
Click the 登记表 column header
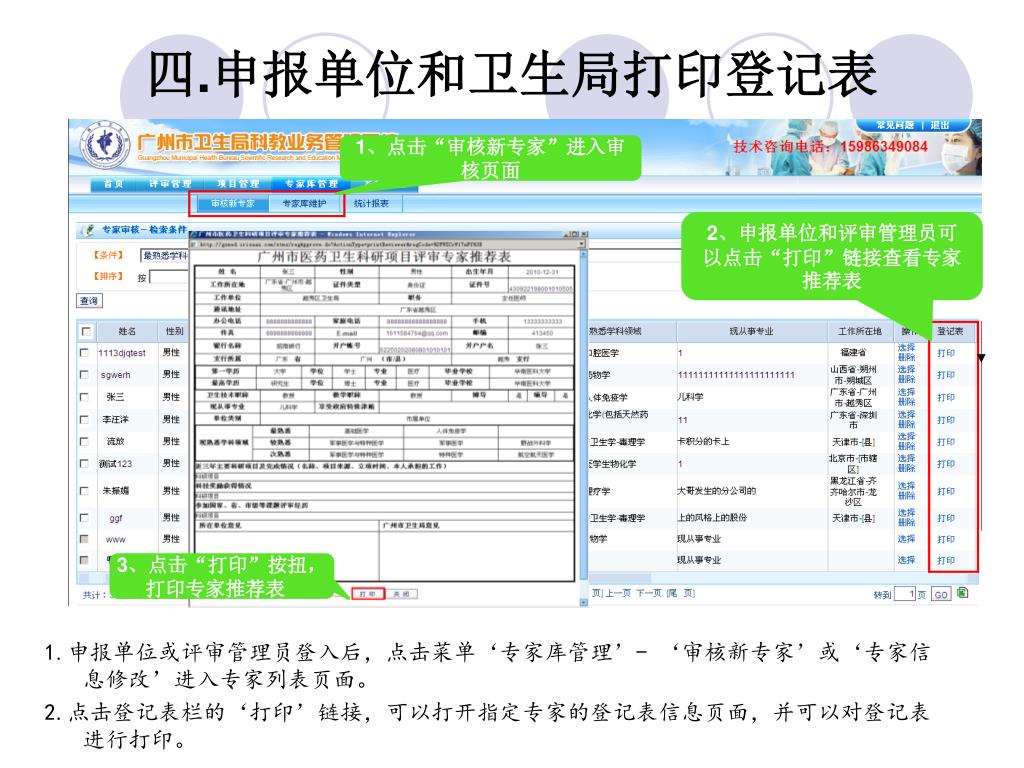tap(950, 331)
